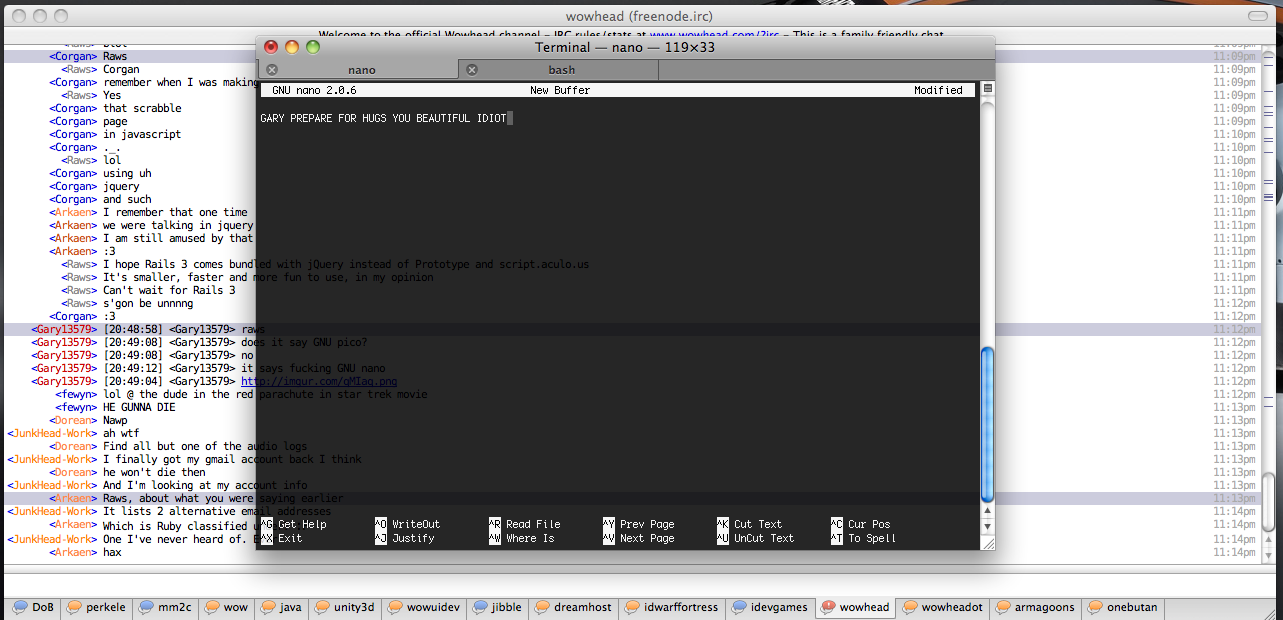The width and height of the screenshot is (1283, 620).
Task: Close the nano tab in Terminal
Action: pos(272,70)
